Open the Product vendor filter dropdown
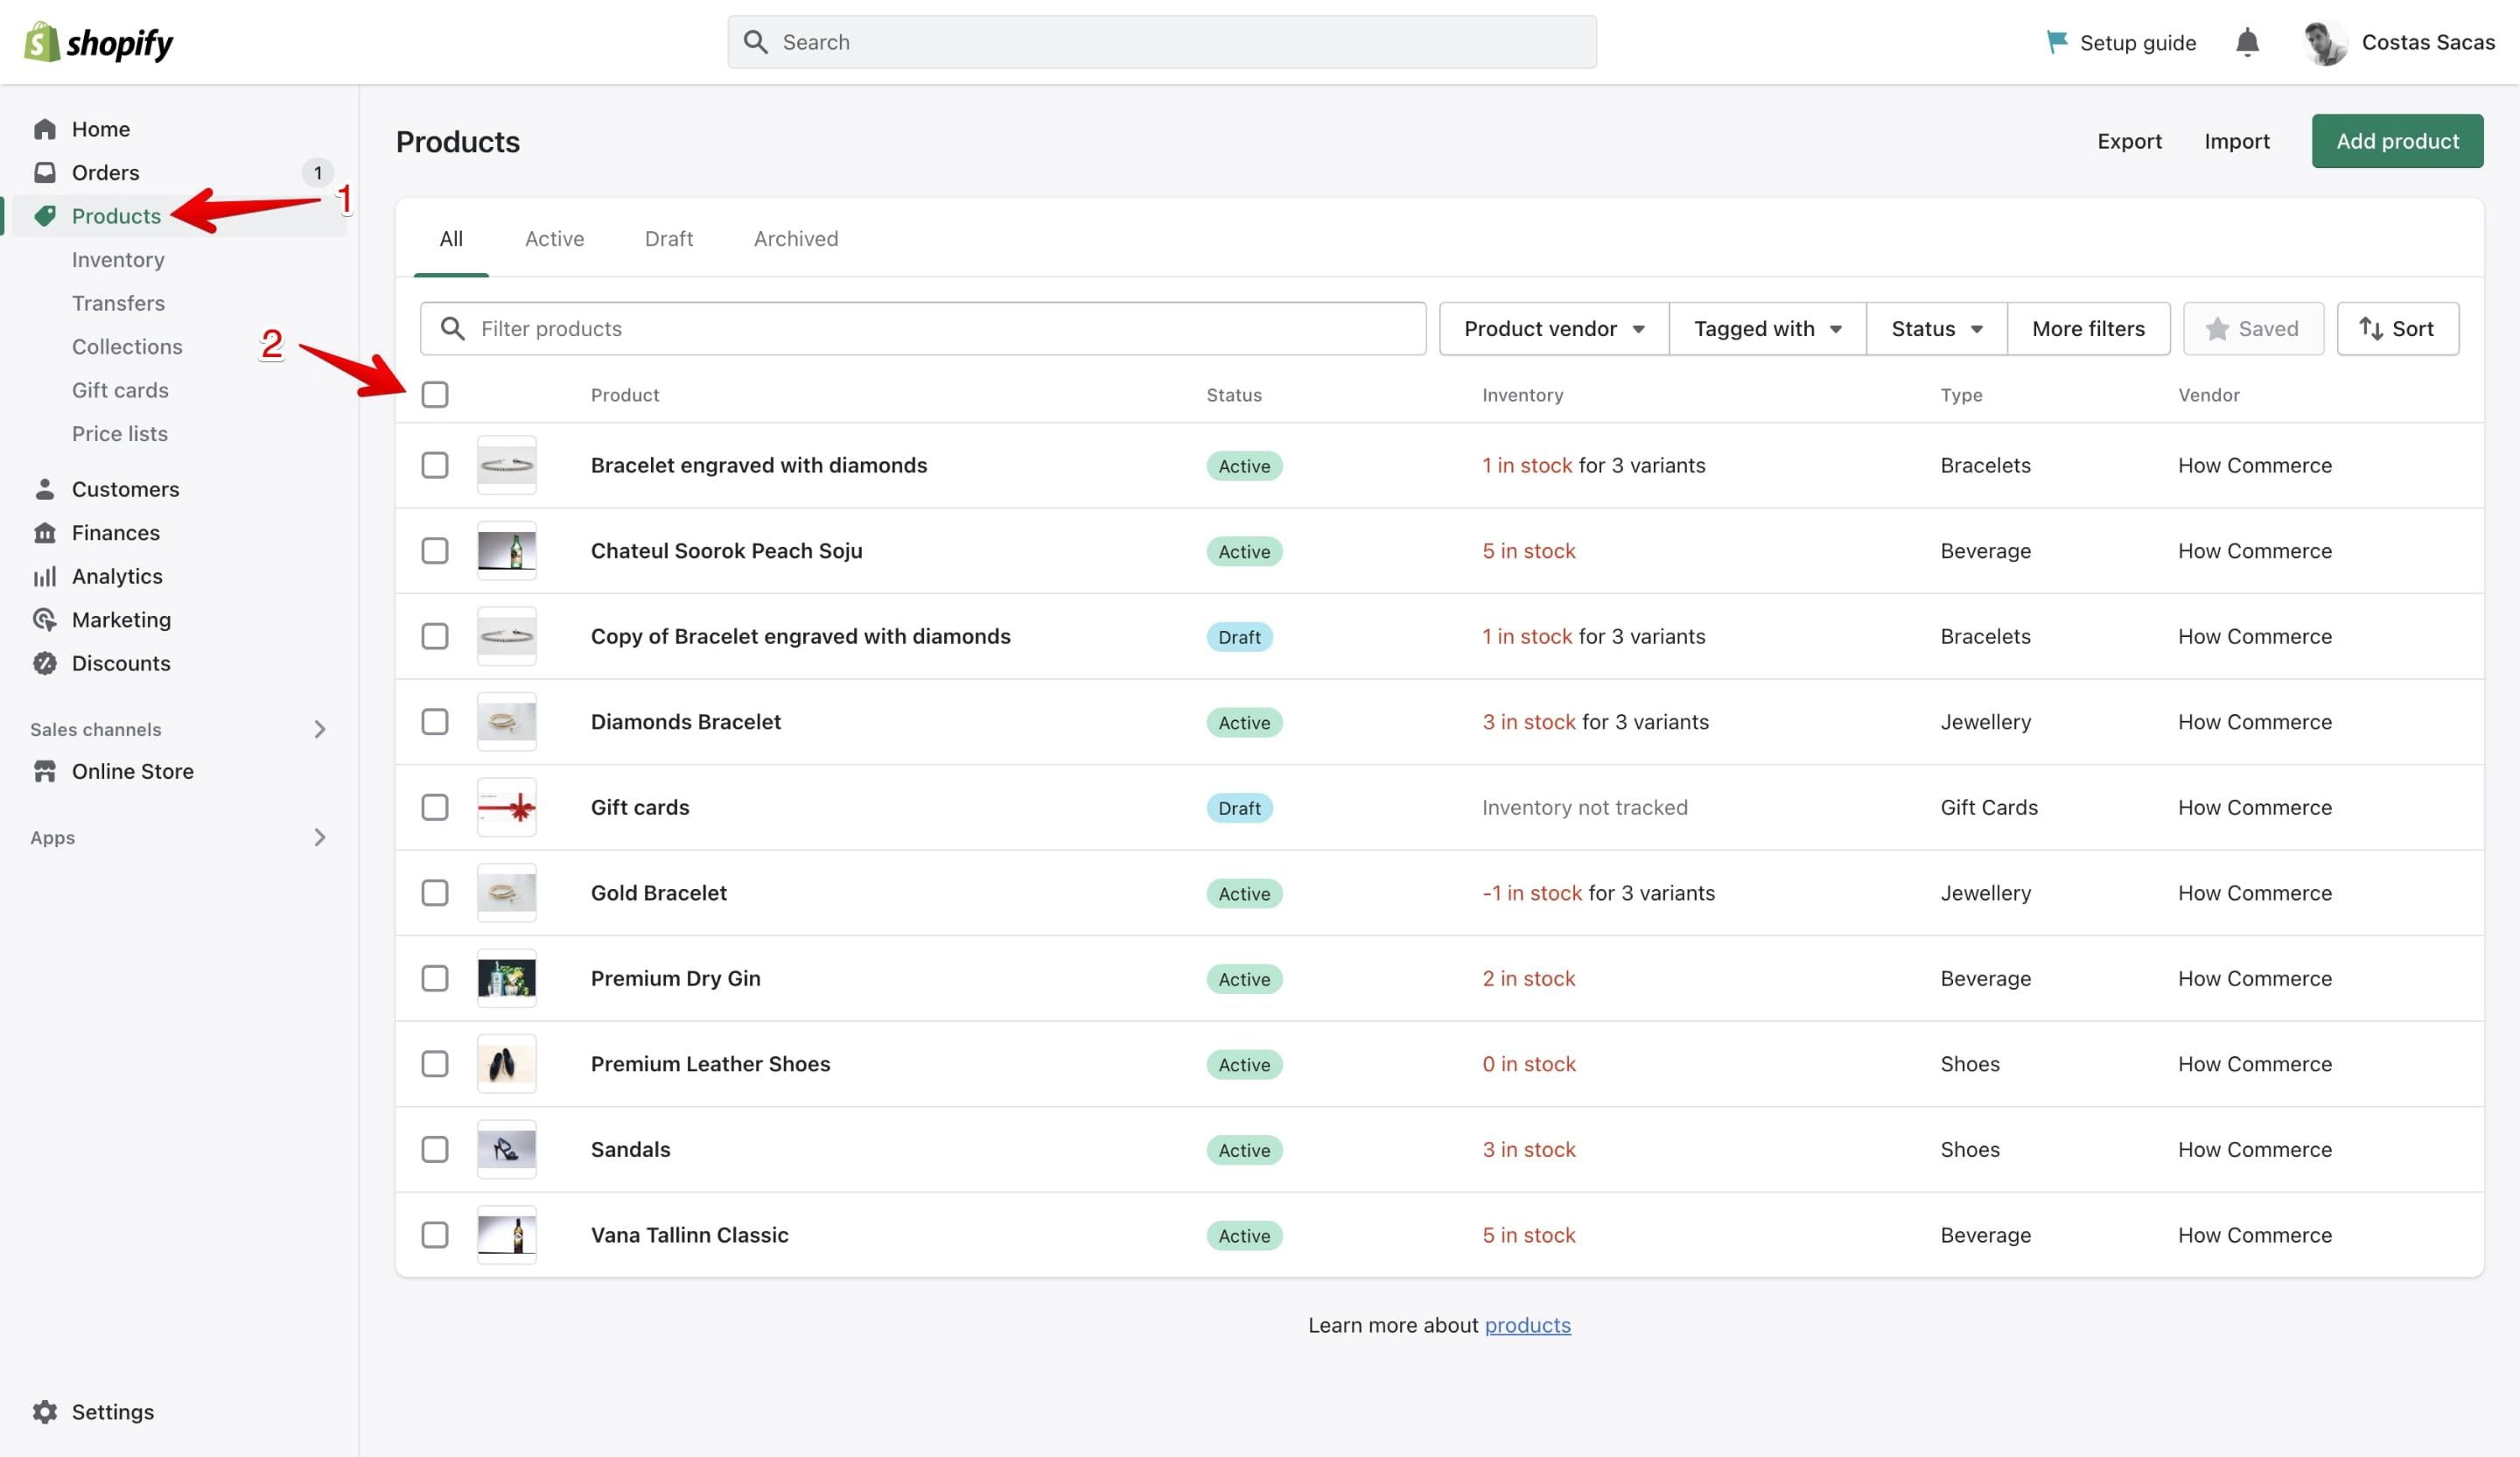This screenshot has height=1457, width=2520. [1554, 328]
